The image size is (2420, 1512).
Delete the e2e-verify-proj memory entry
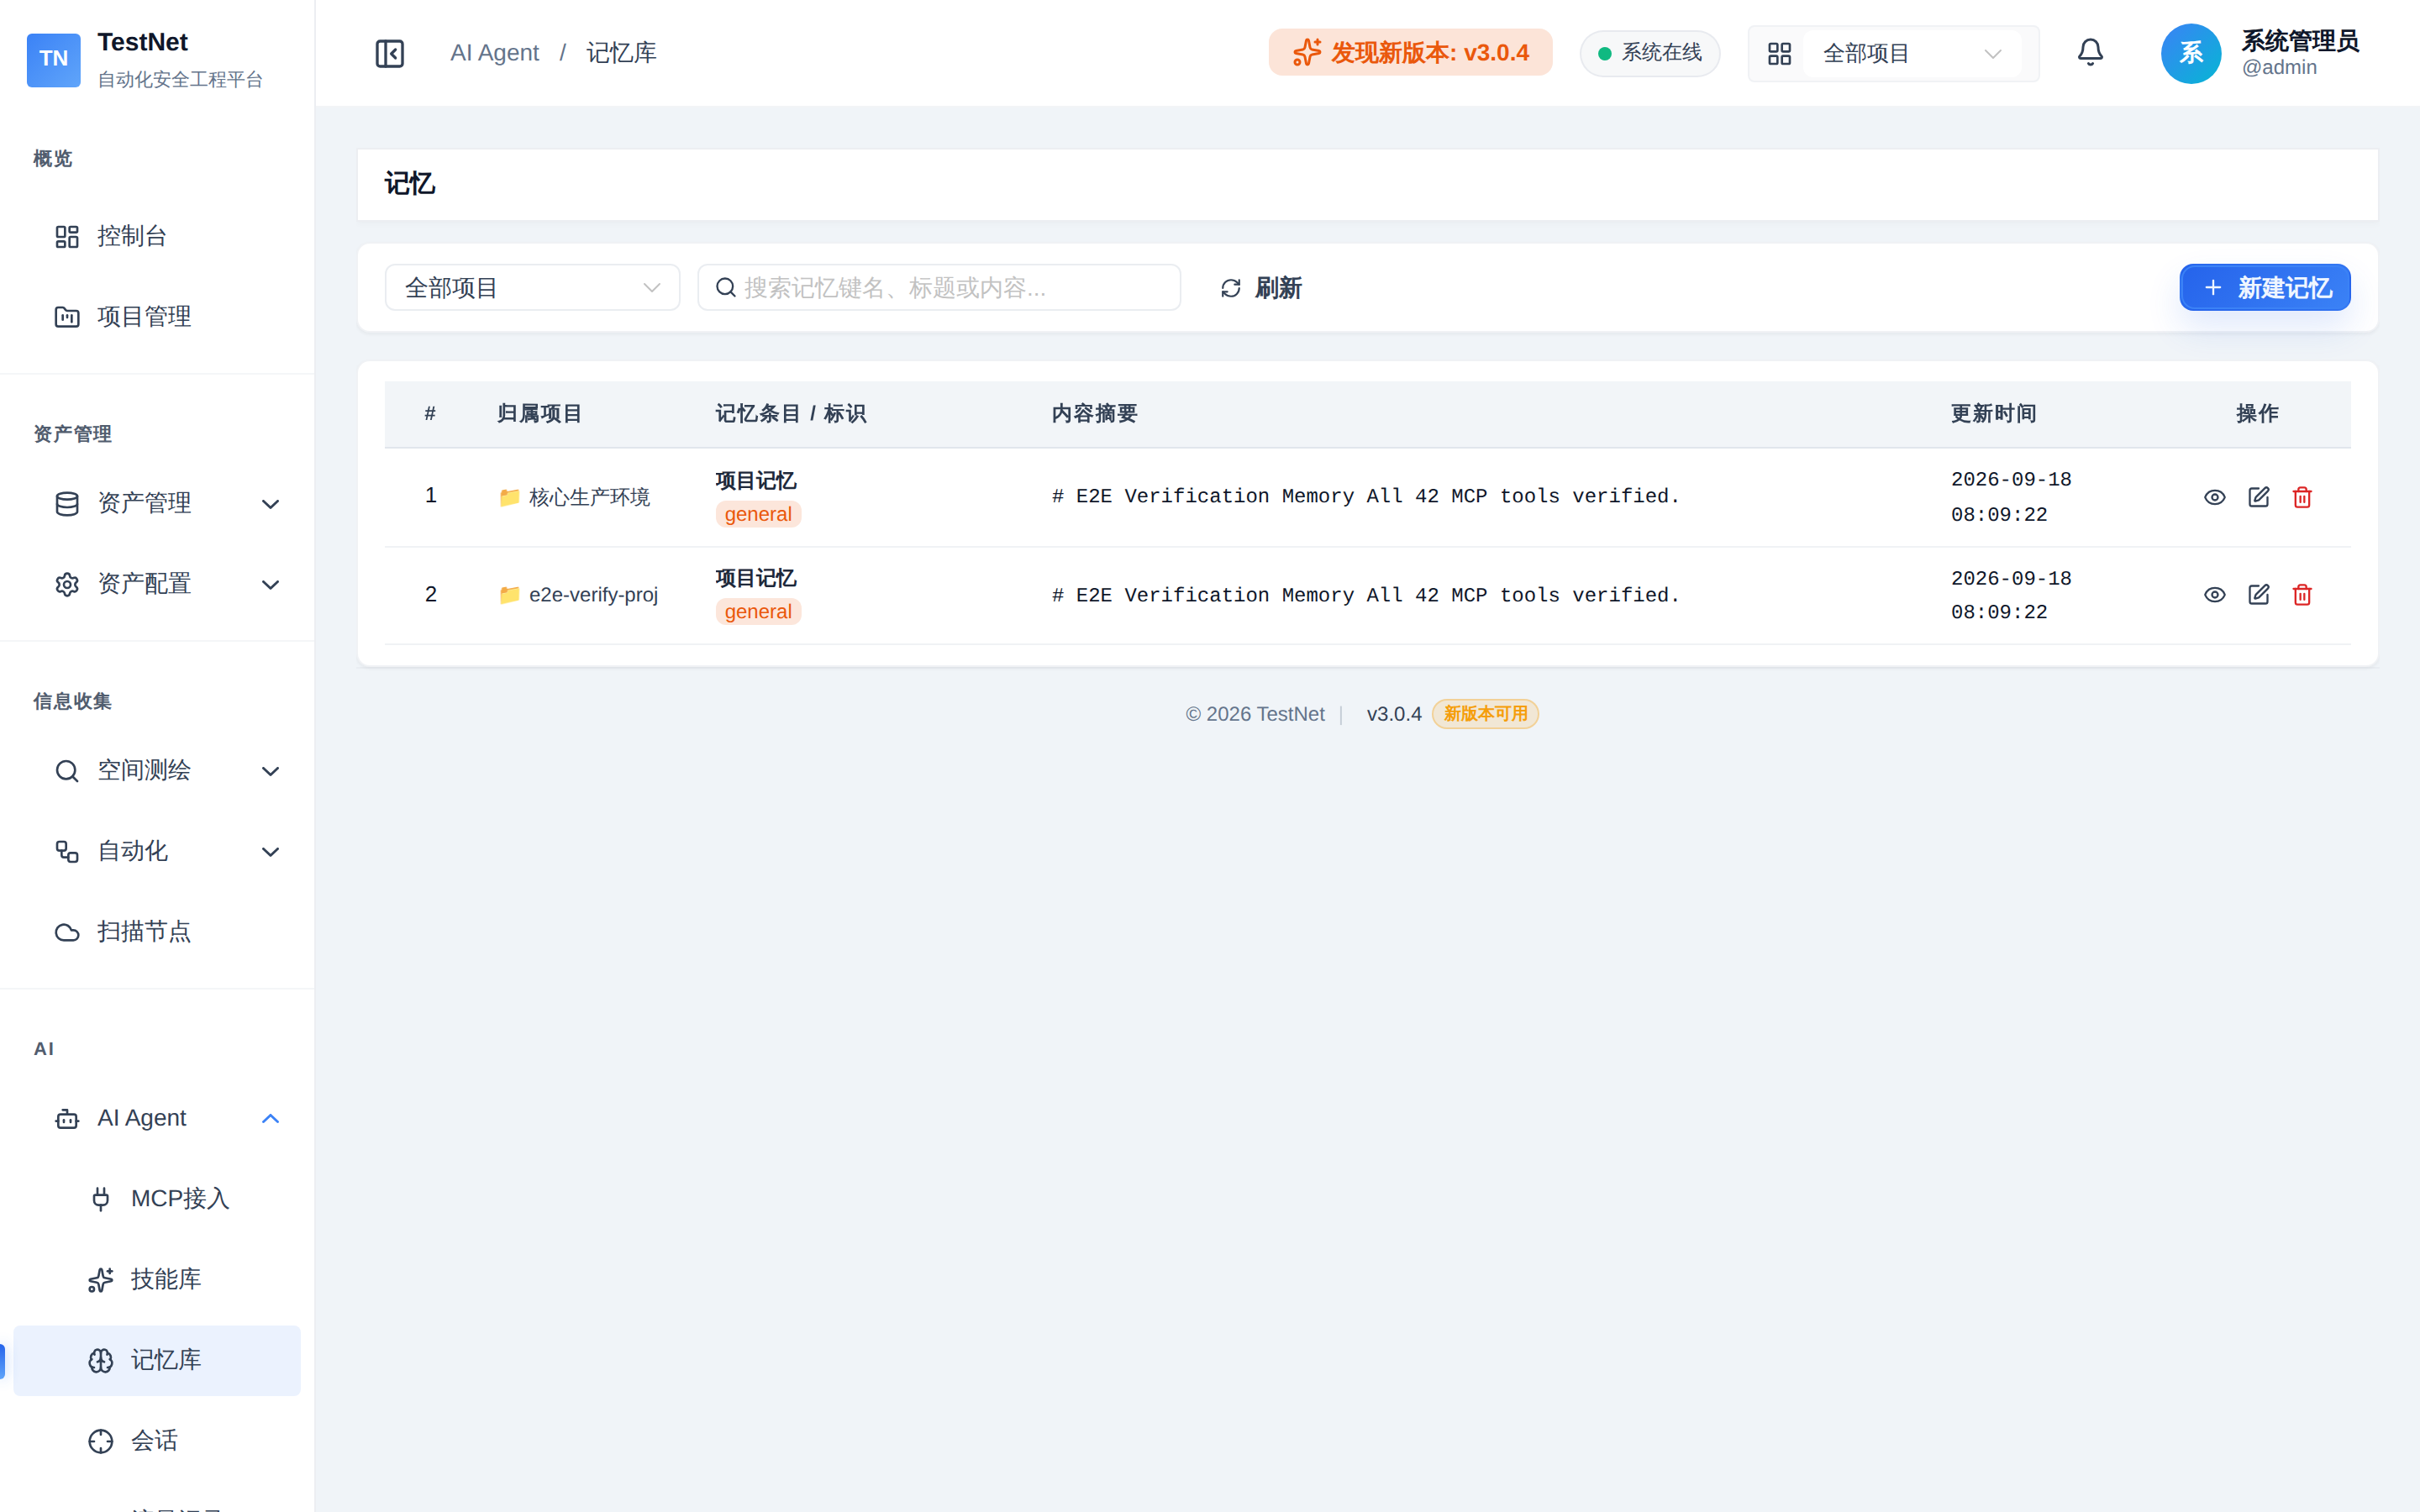pyautogui.click(x=2302, y=595)
